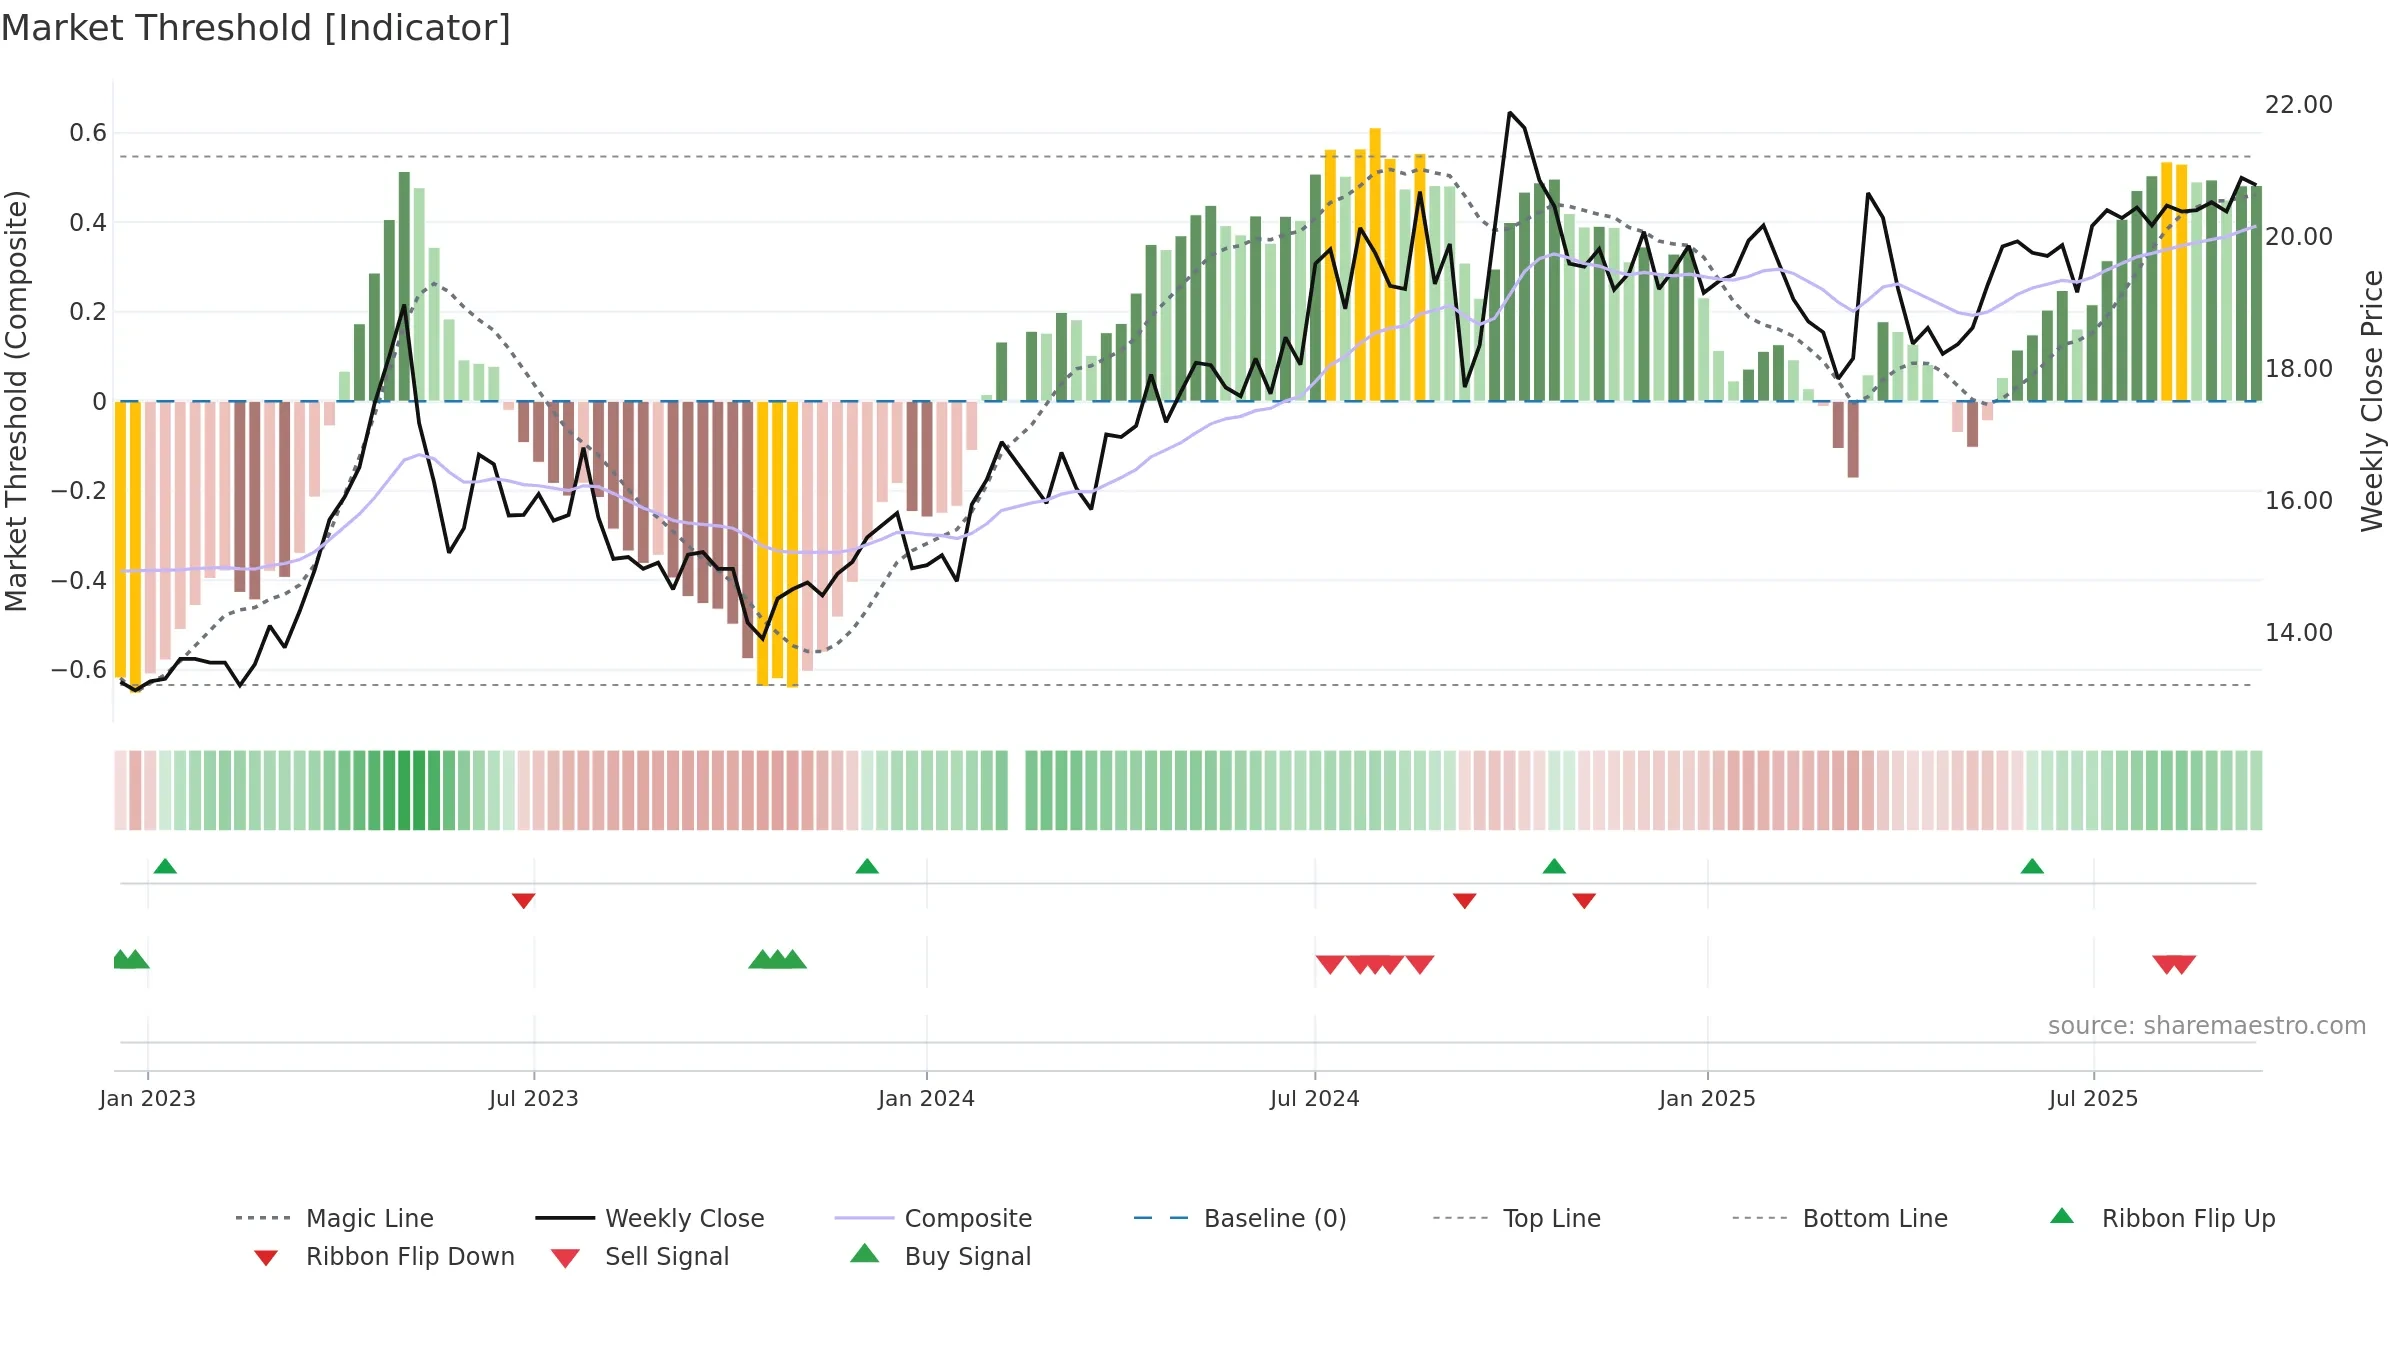Click the first sell signal triangle at Jul 2024

tap(1330, 964)
